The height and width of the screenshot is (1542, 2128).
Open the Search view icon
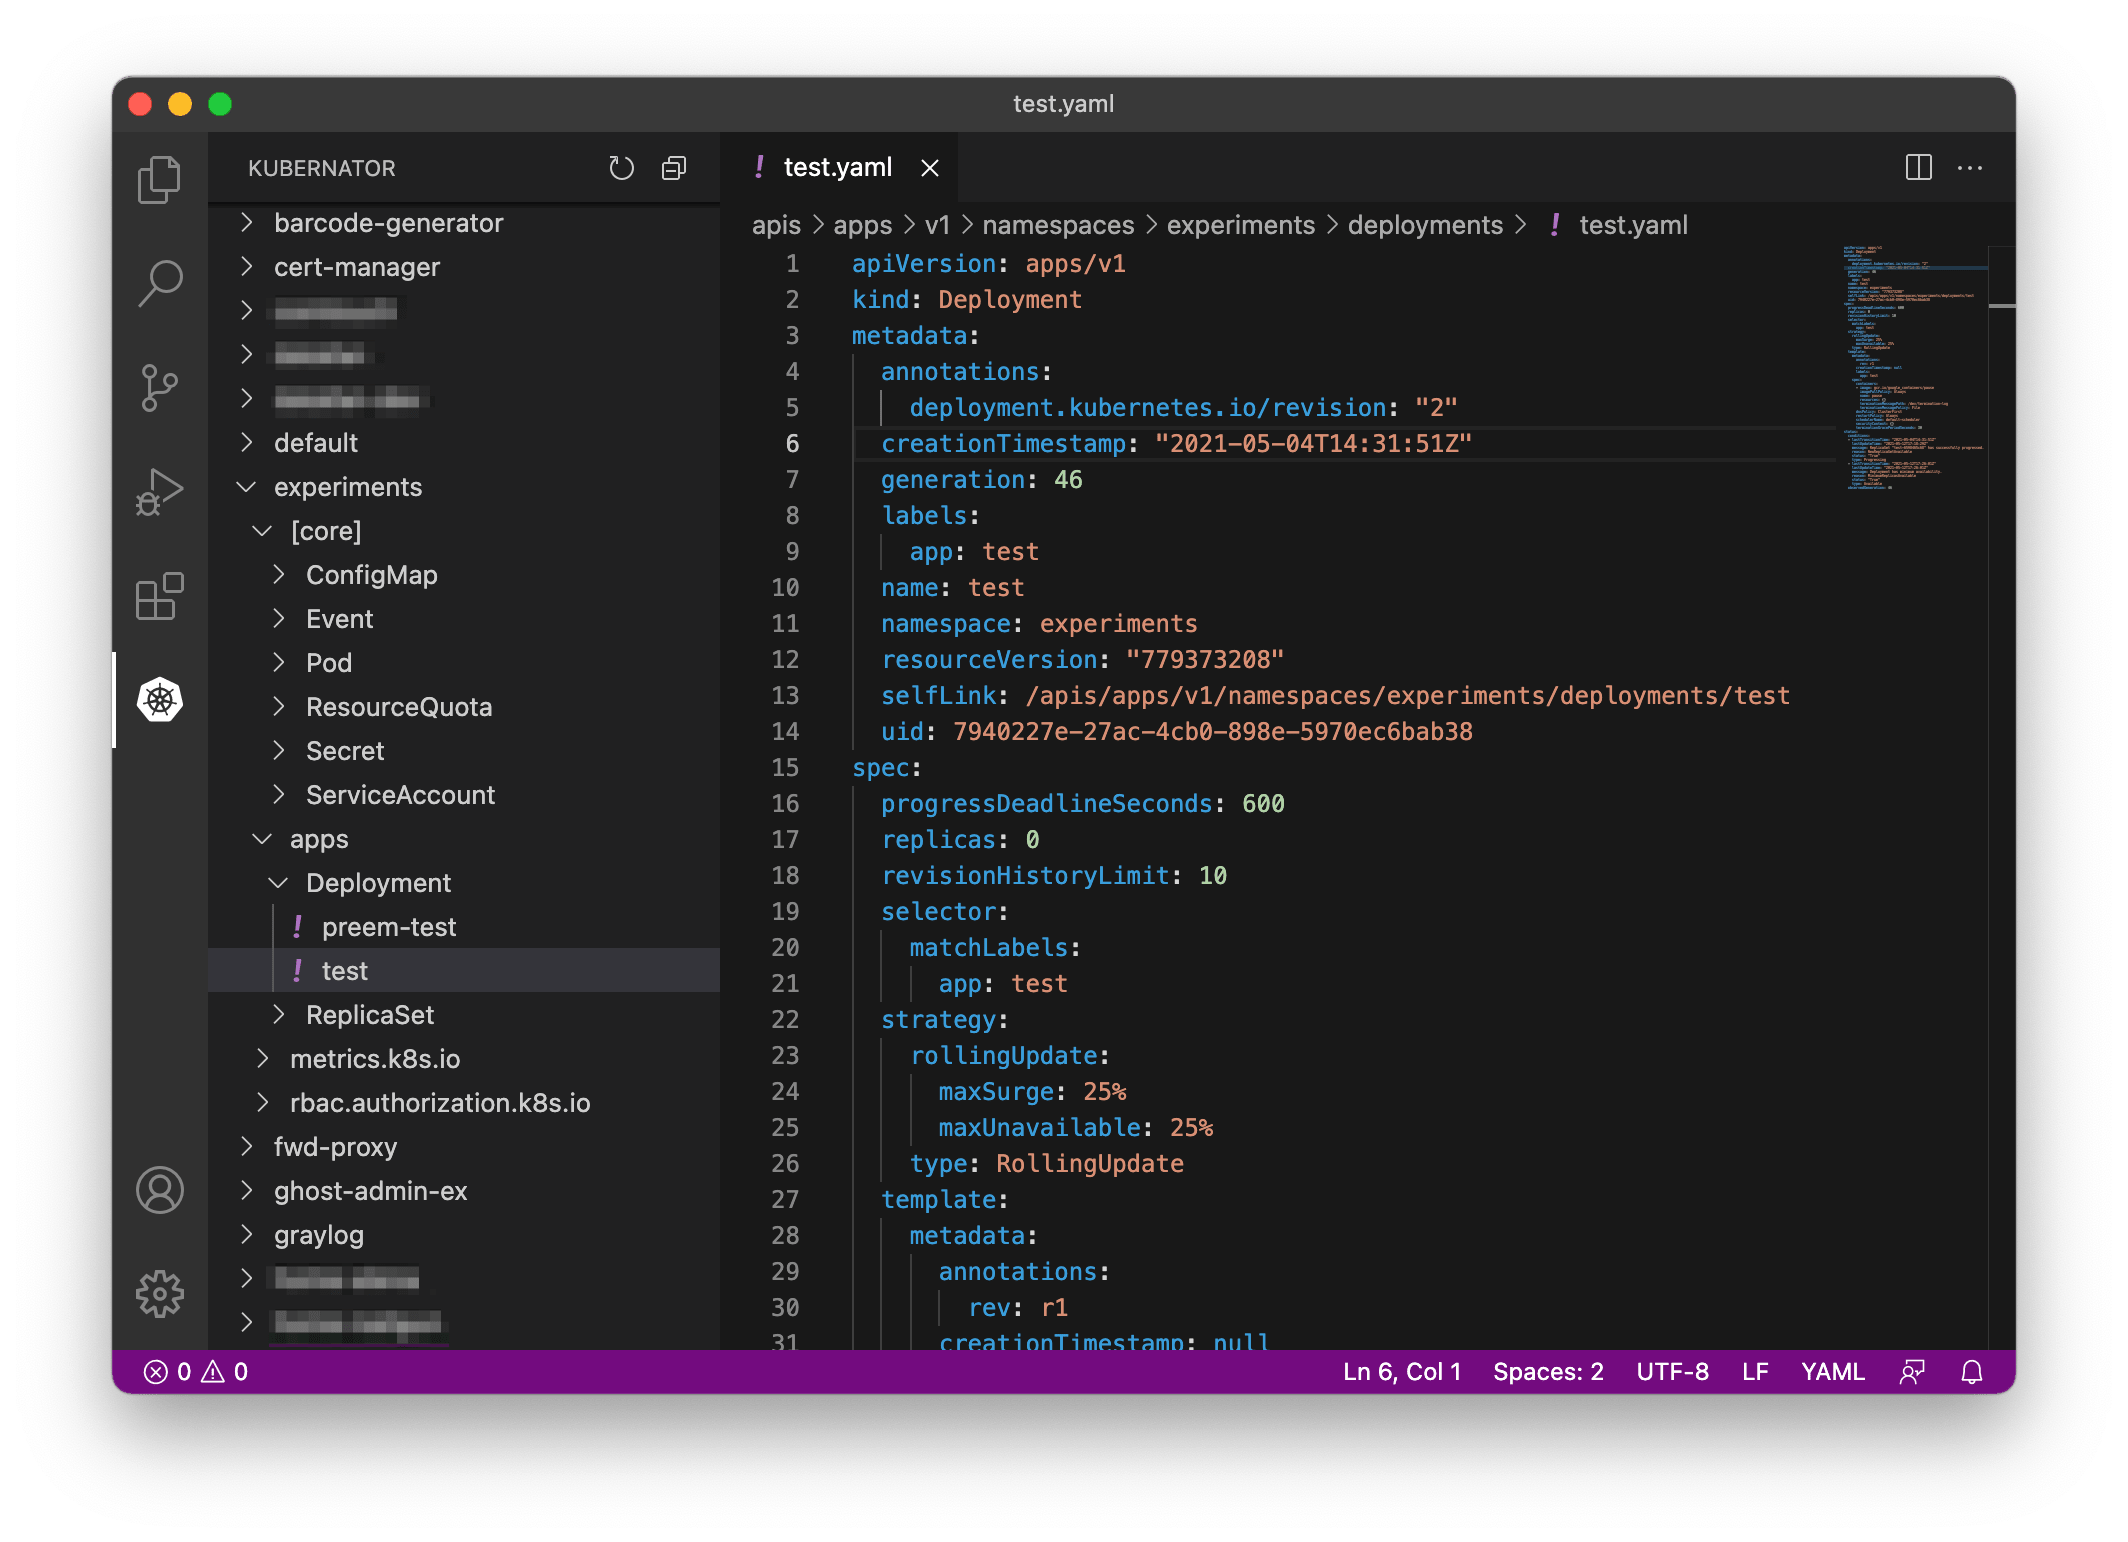[x=159, y=283]
